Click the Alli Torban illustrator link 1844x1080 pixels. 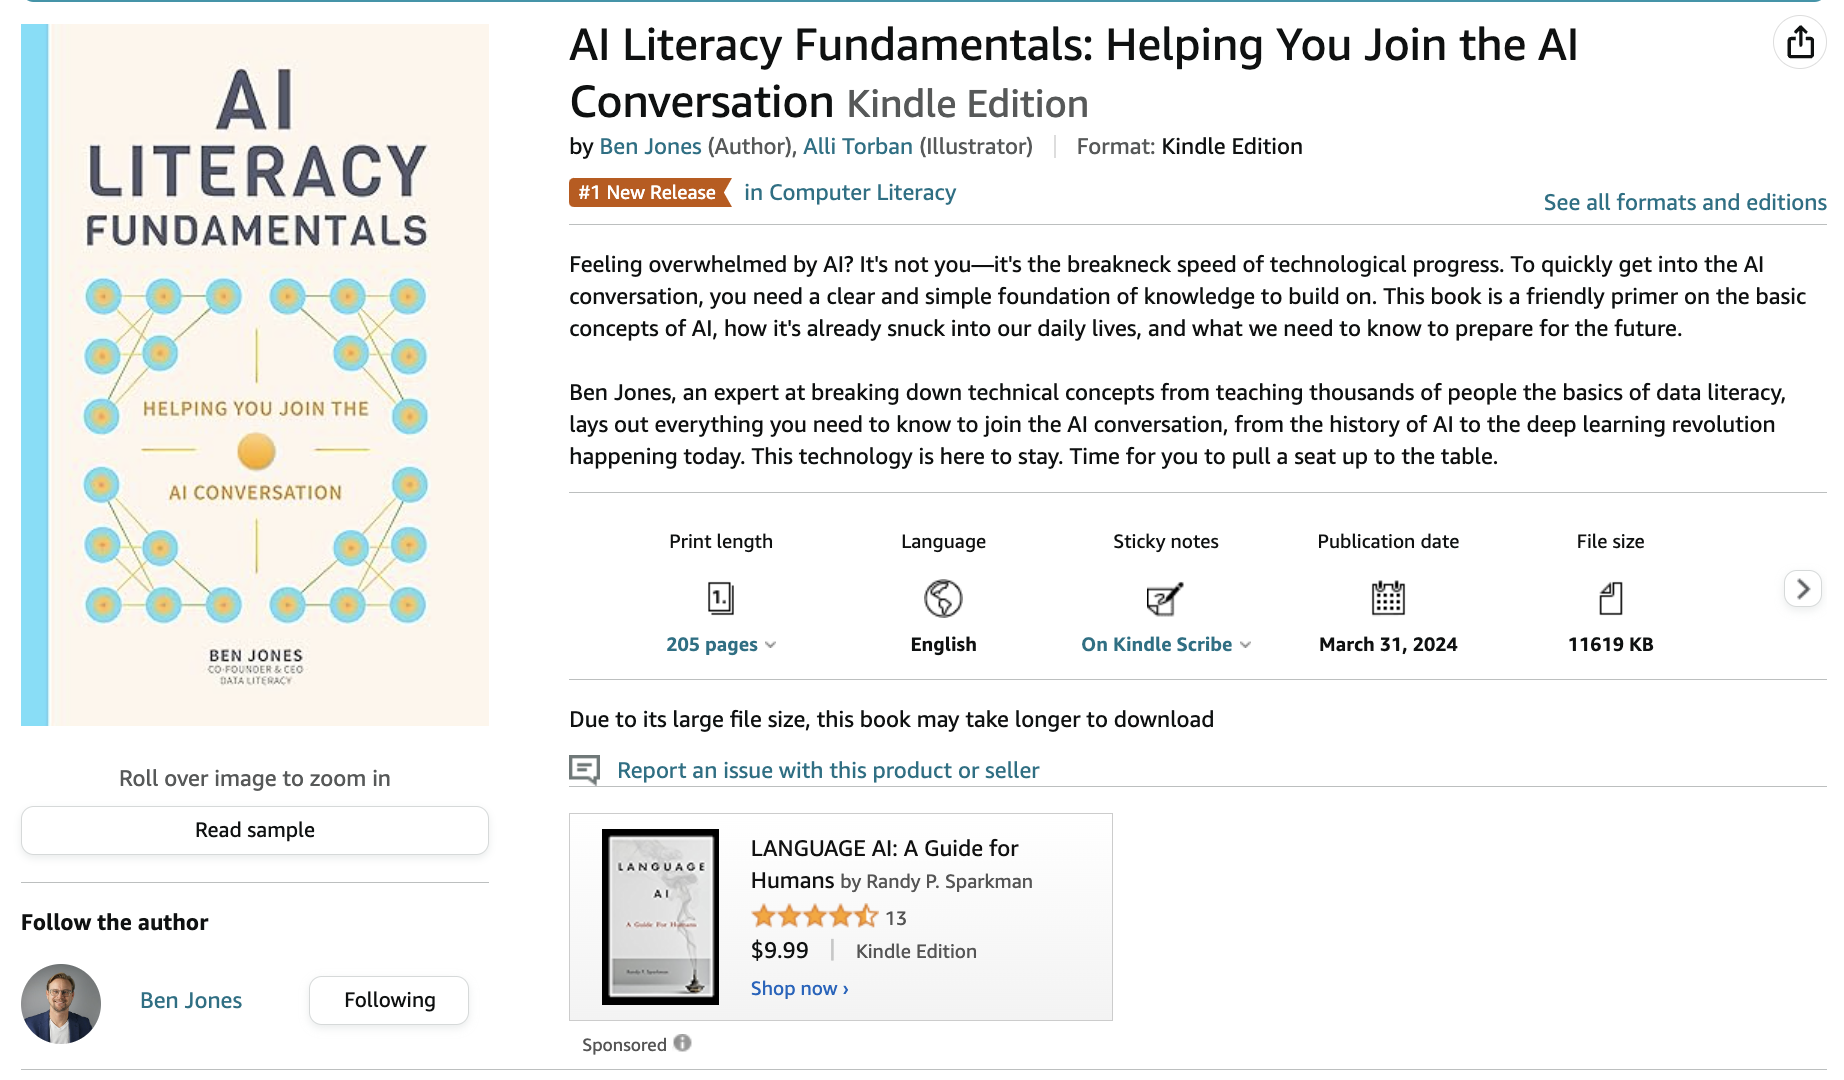coord(857,146)
